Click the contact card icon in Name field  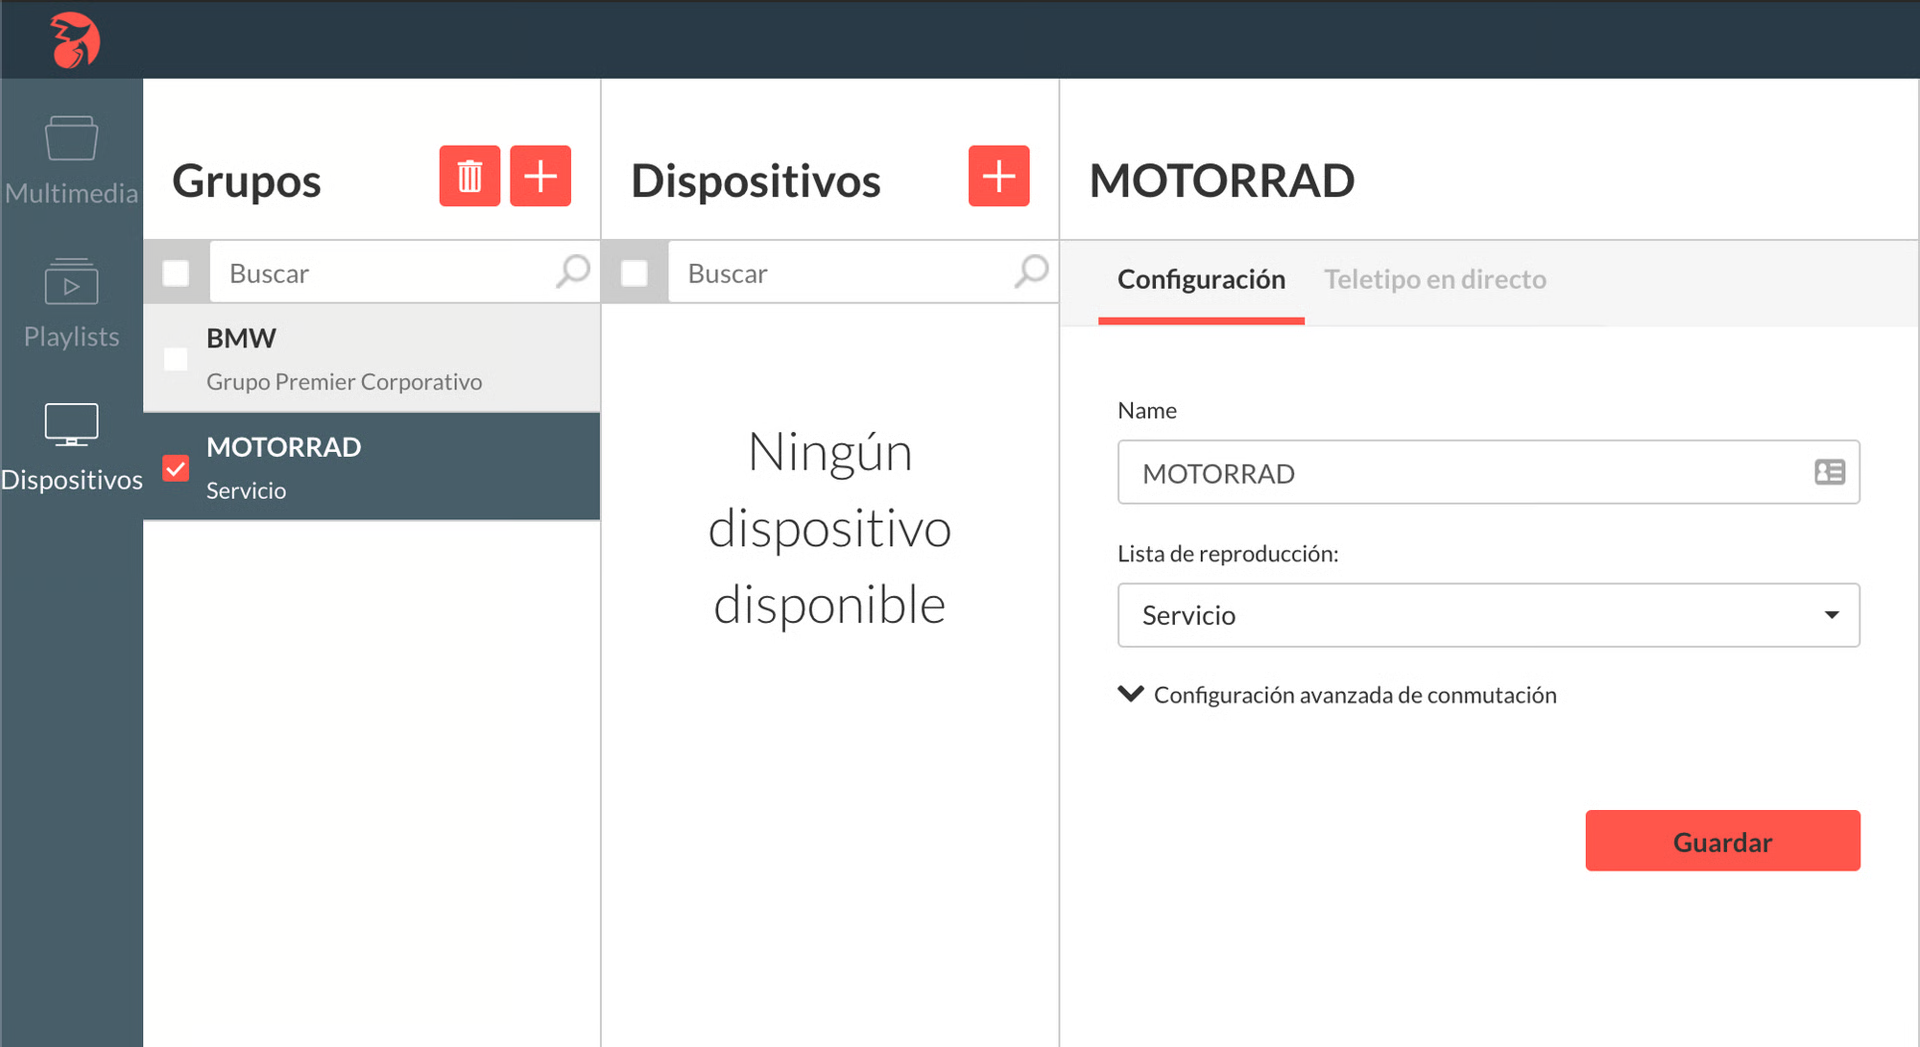[x=1829, y=472]
